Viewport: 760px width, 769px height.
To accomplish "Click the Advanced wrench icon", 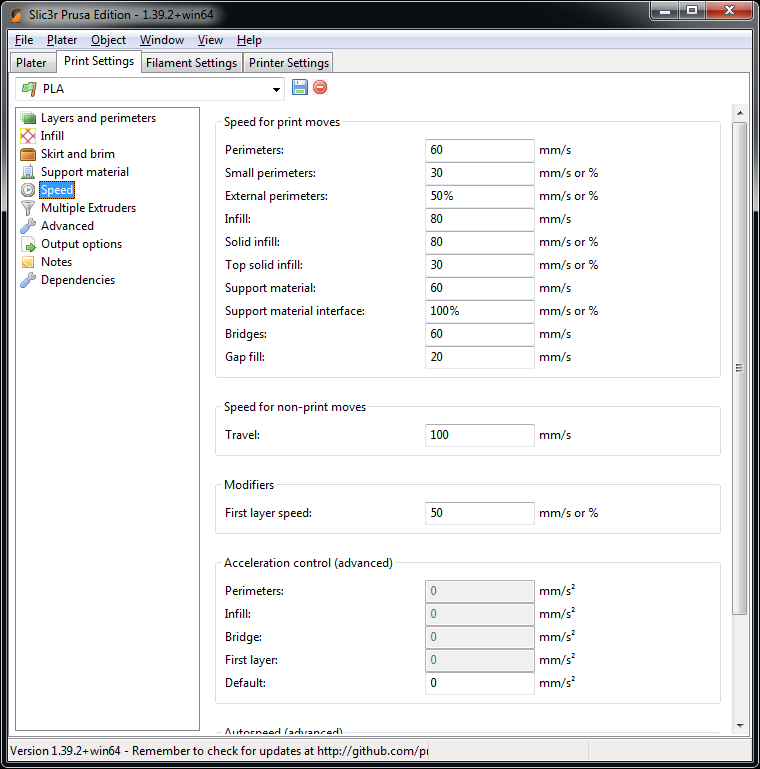I will pos(28,226).
